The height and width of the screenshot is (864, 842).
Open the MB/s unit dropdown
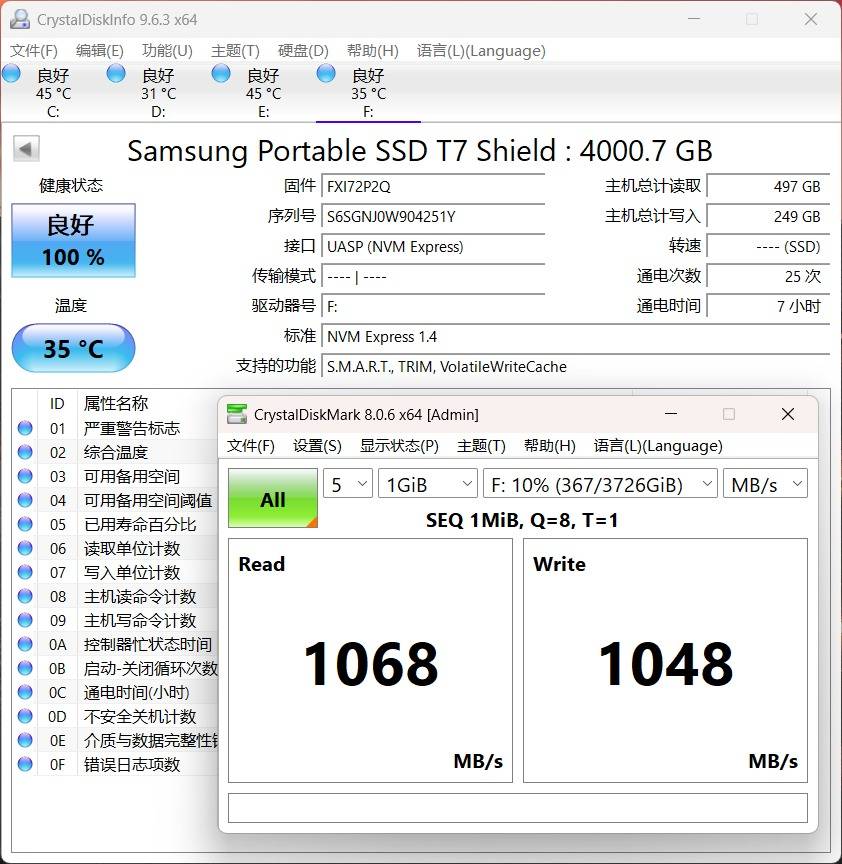point(765,485)
